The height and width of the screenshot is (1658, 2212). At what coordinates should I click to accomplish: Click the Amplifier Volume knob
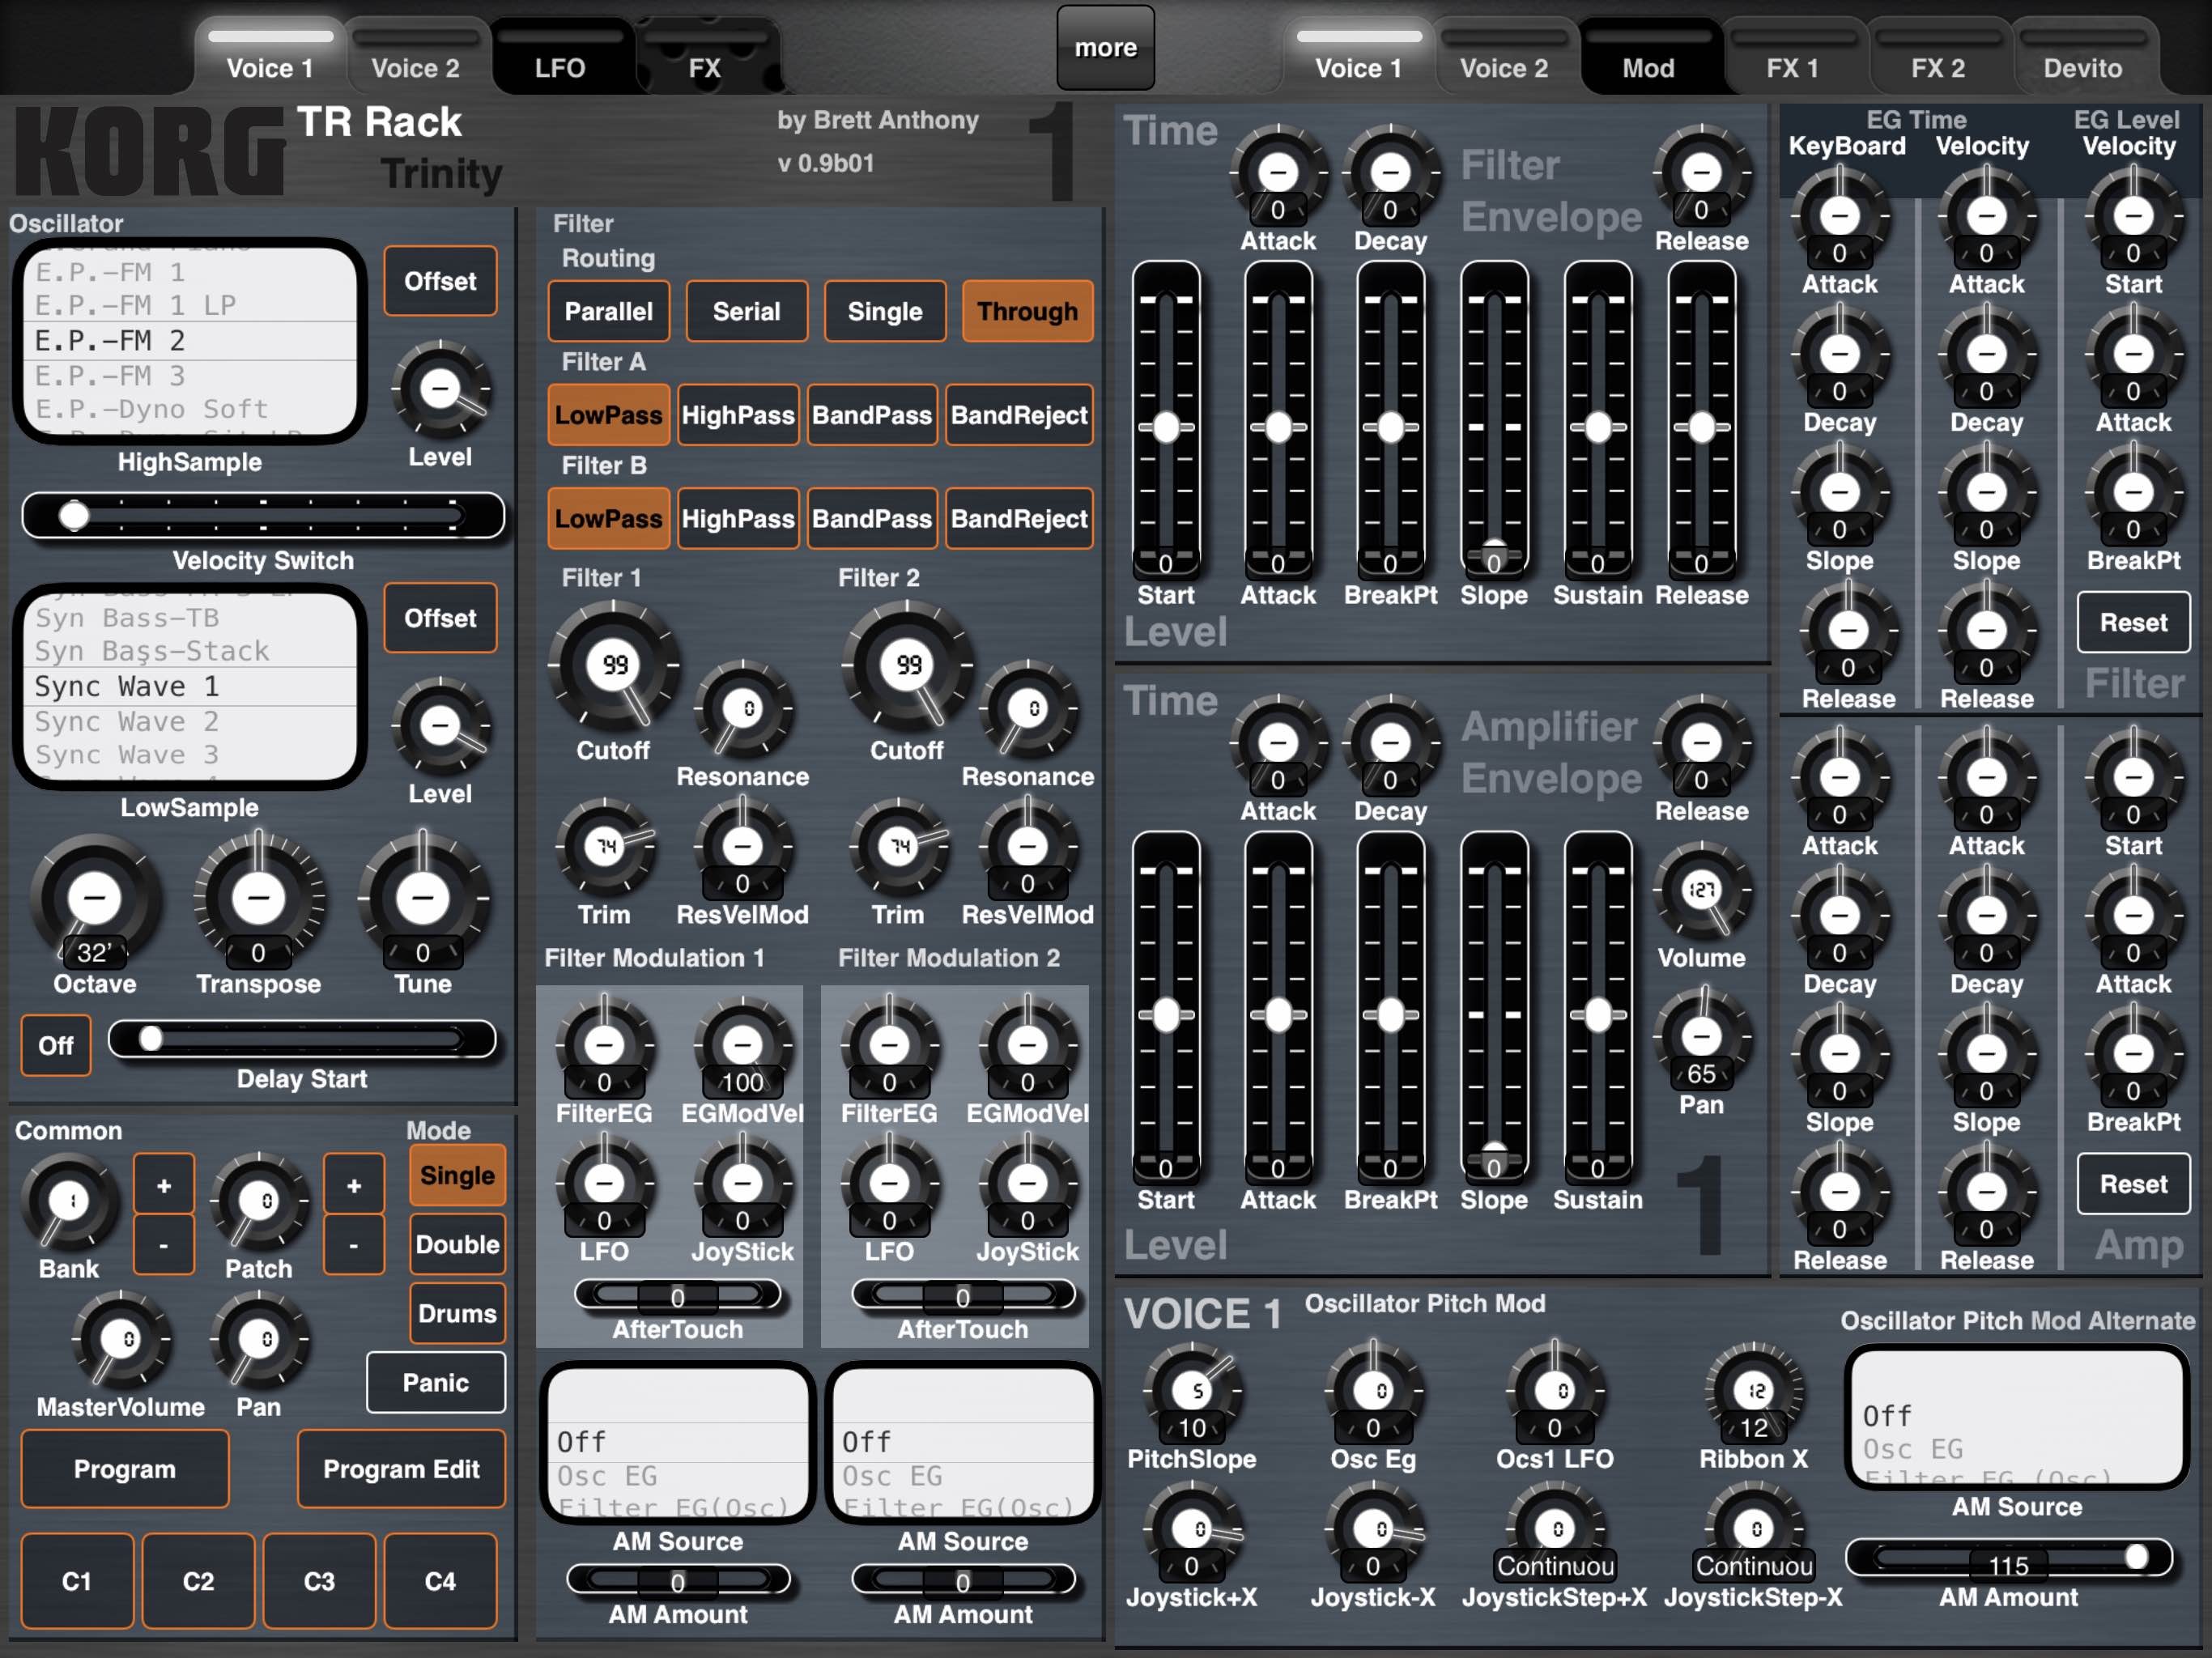(1701, 890)
